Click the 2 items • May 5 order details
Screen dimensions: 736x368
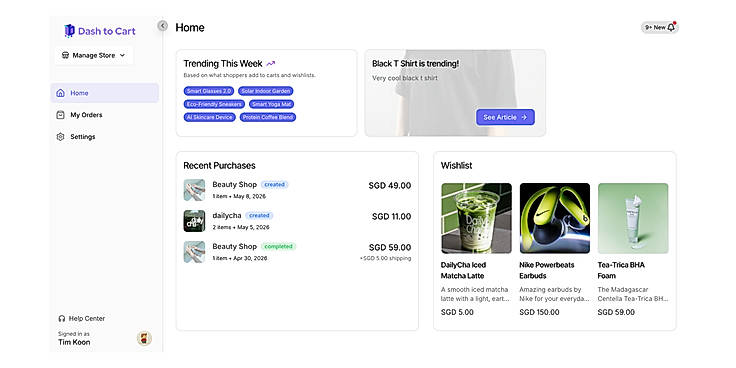(x=241, y=227)
